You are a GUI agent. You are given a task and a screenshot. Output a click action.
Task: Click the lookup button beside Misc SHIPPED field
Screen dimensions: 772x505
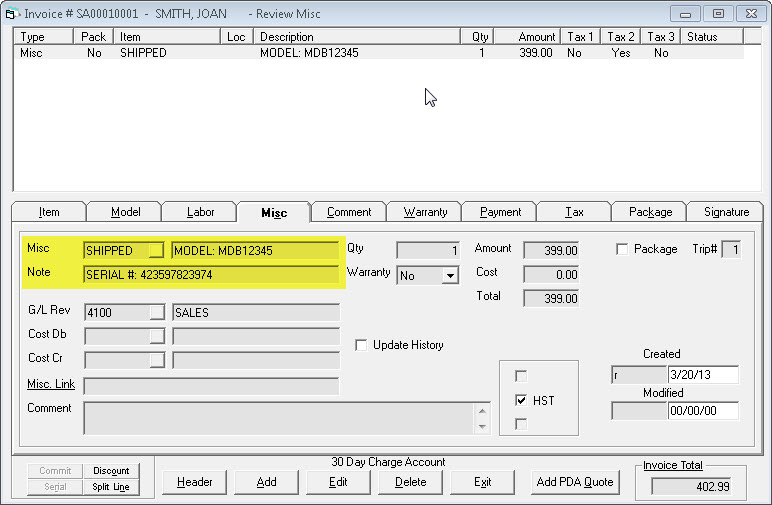[x=156, y=250]
